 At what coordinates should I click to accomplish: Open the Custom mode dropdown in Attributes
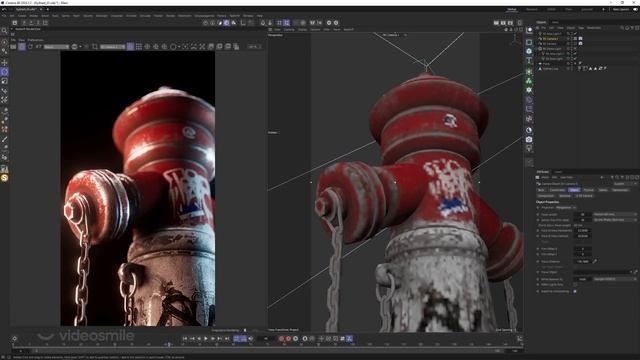pyautogui.click(x=624, y=184)
